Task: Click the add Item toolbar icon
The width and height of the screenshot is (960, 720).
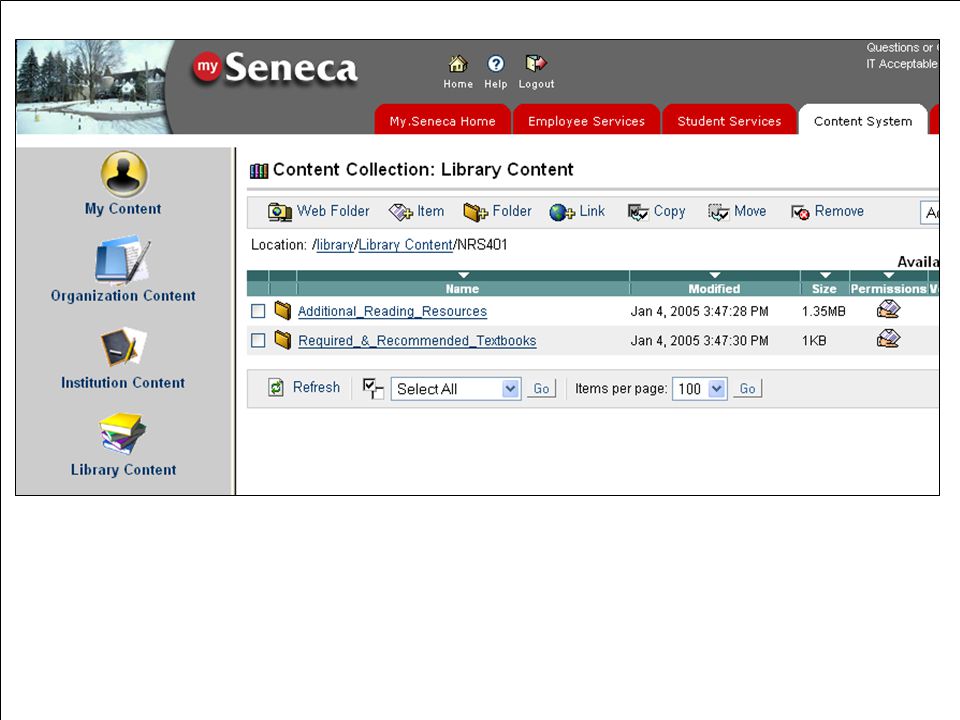Action: (x=401, y=212)
